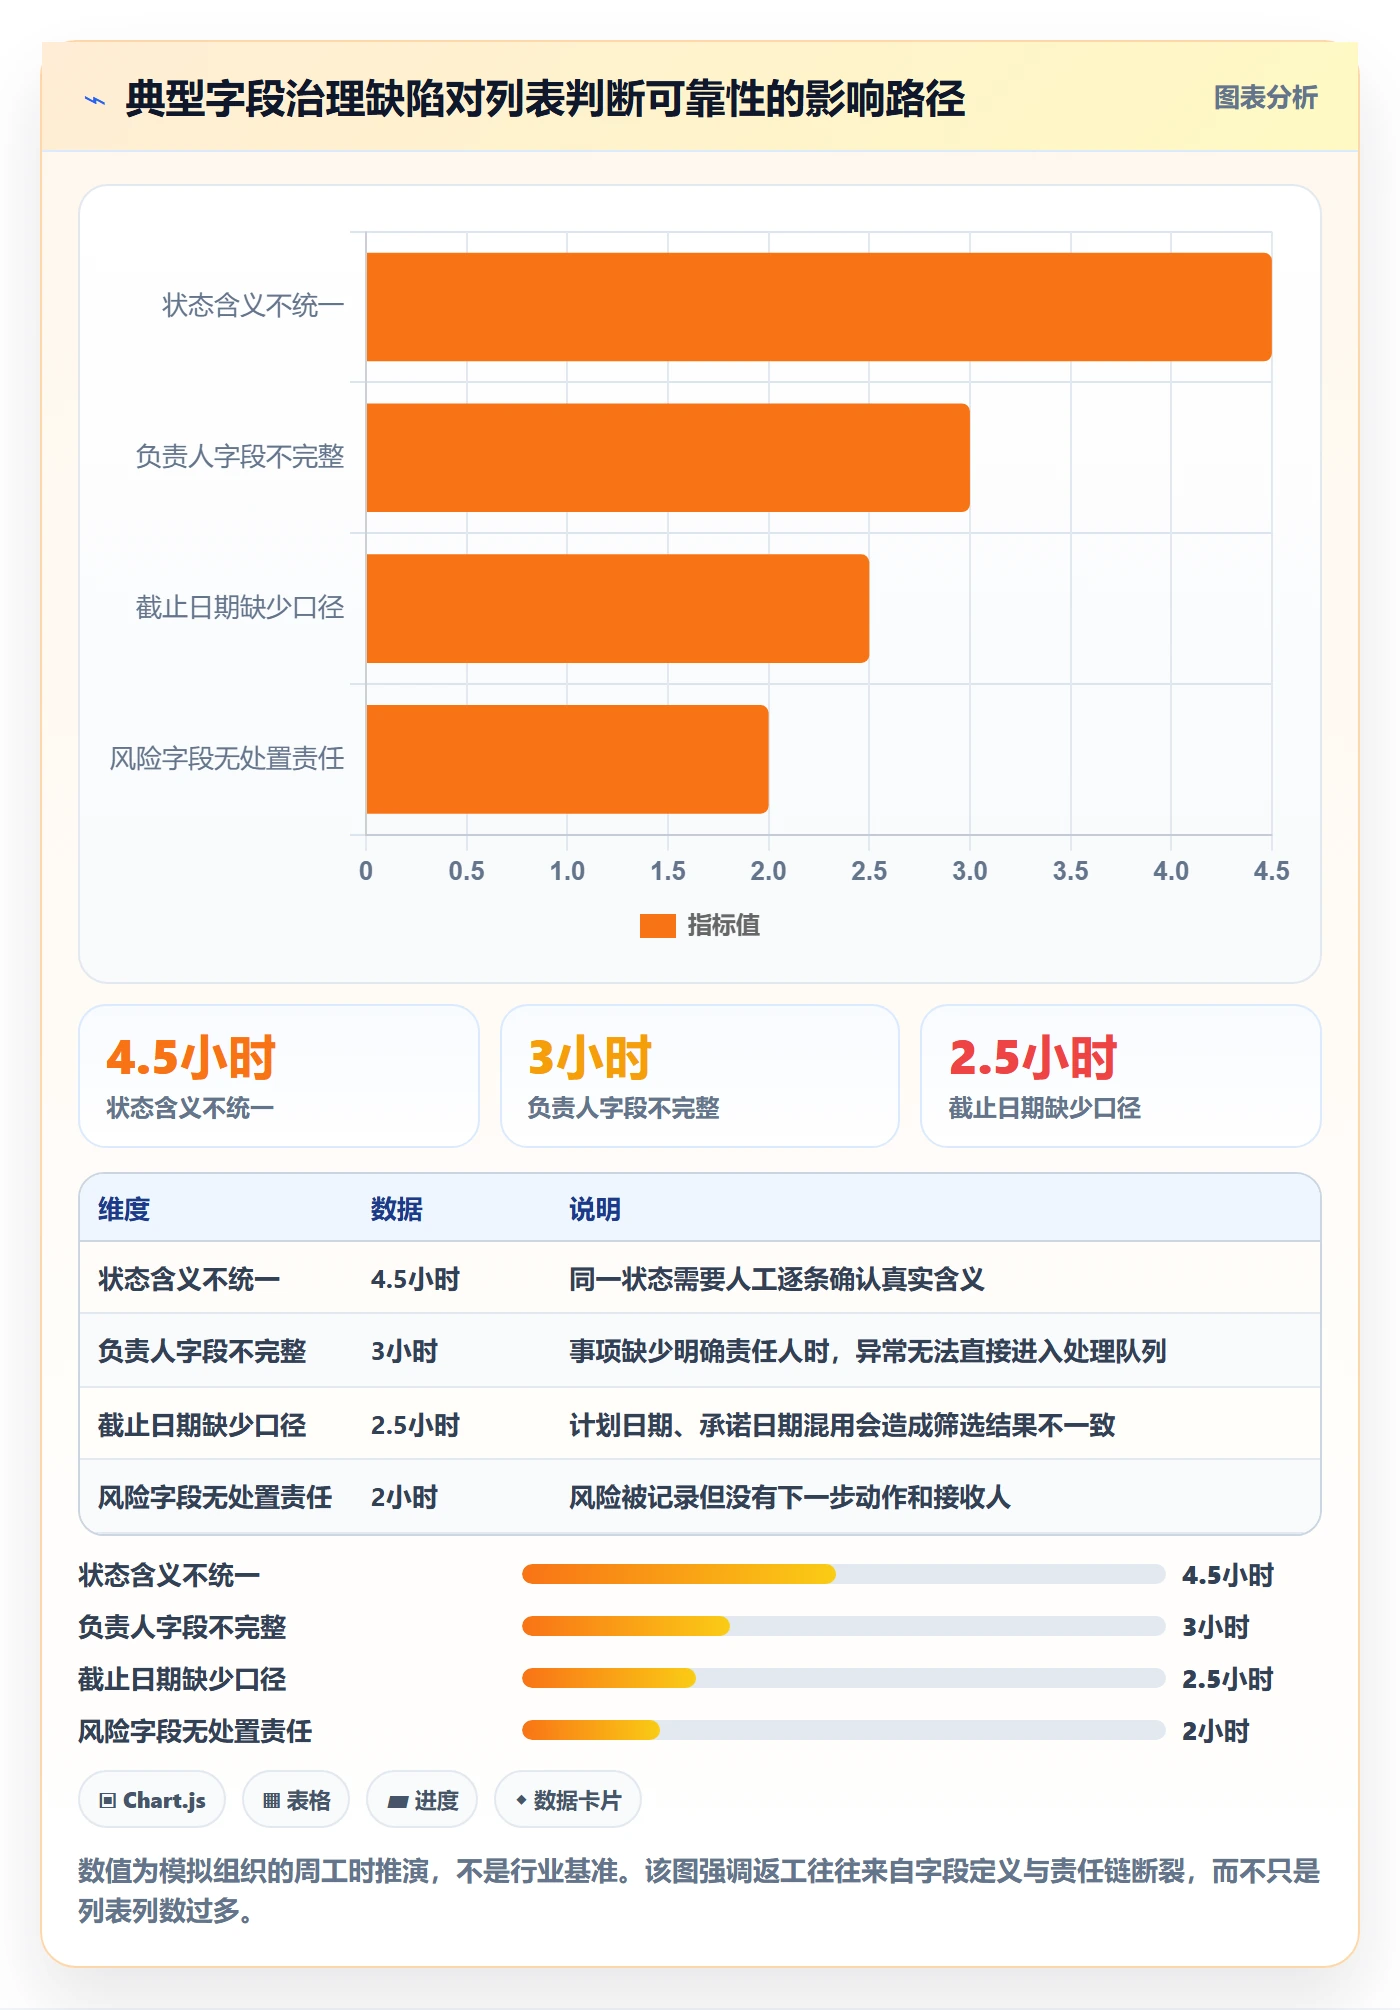The image size is (1400, 2010).
Task: Click progress bar for 负责人字段不完整
Action: pos(843,1626)
